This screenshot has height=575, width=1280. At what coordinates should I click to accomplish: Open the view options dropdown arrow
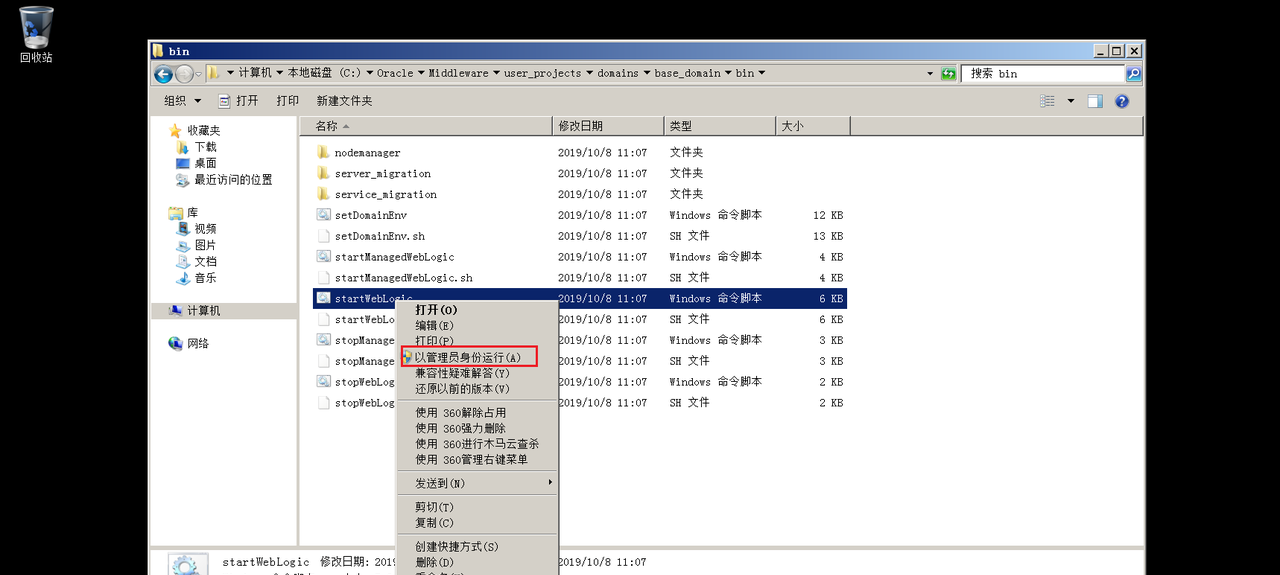[1071, 101]
